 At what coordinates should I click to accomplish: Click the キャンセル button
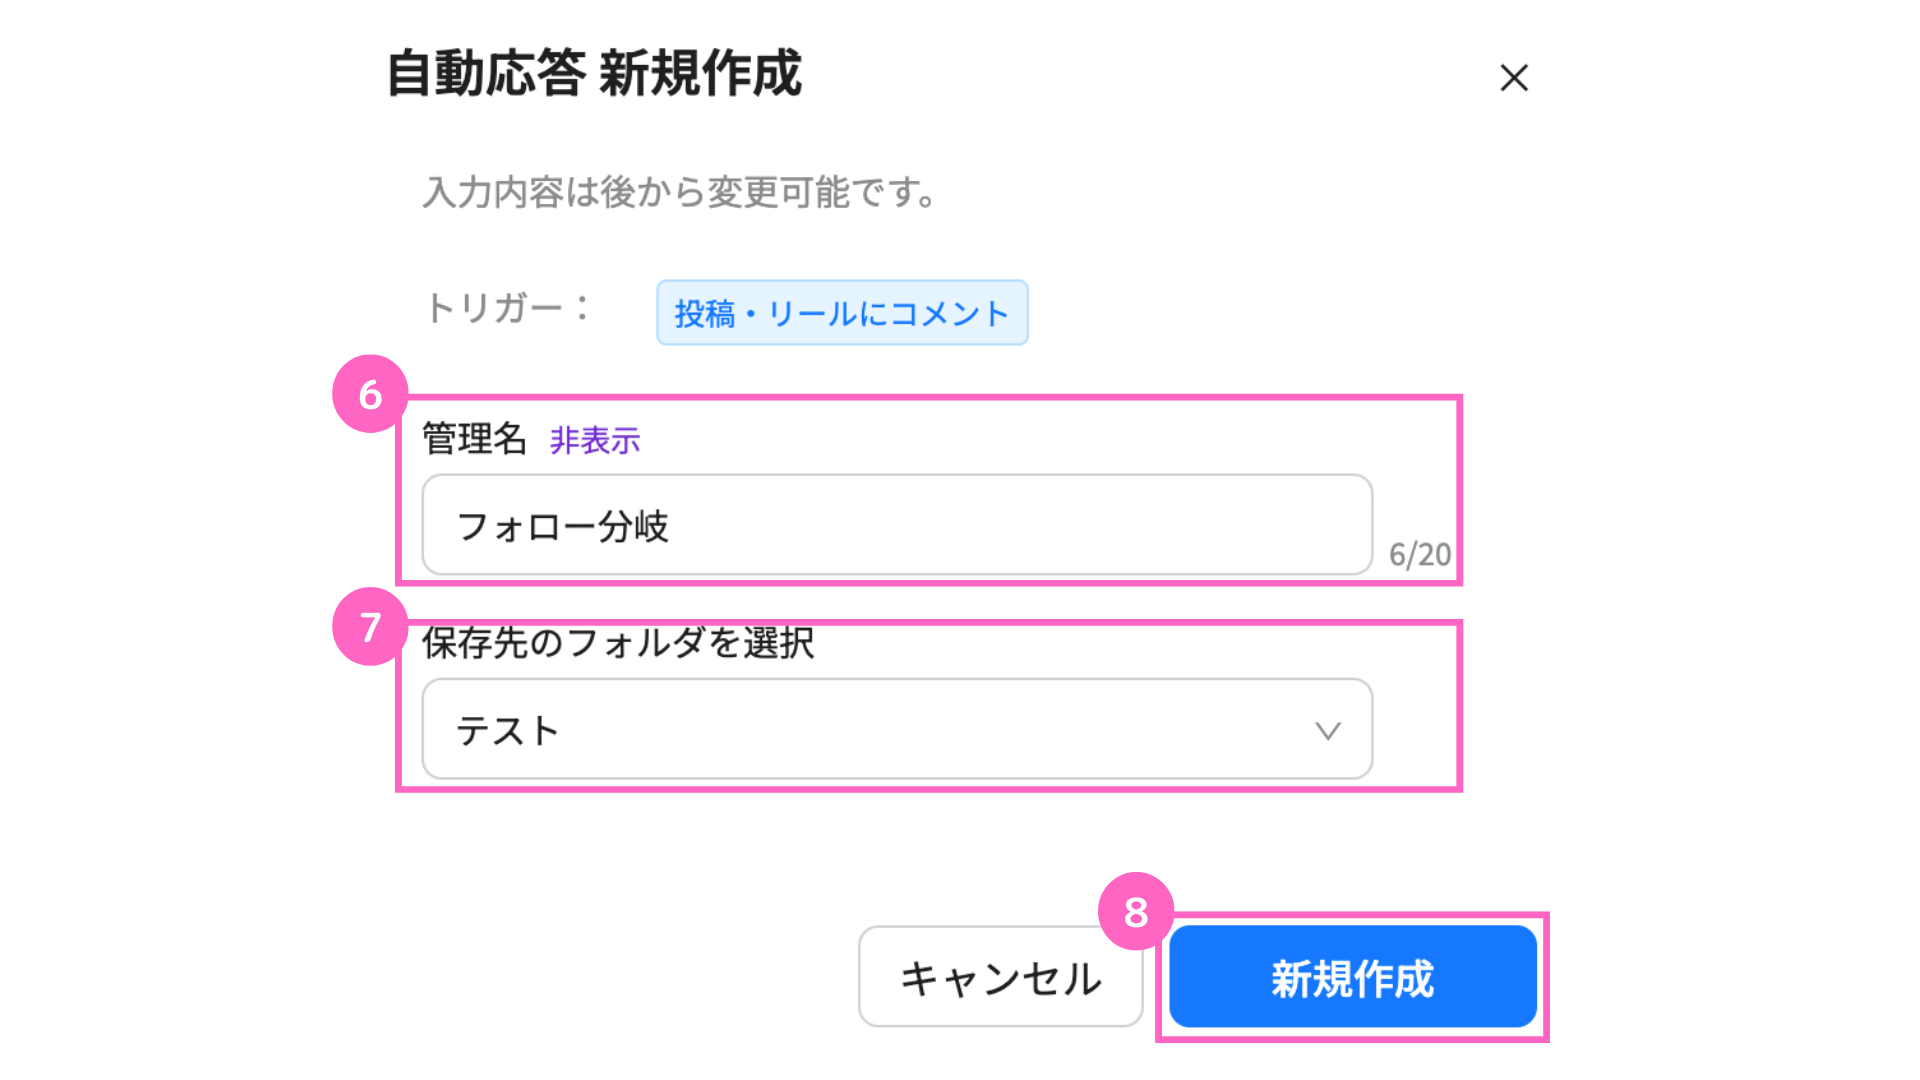click(1000, 977)
